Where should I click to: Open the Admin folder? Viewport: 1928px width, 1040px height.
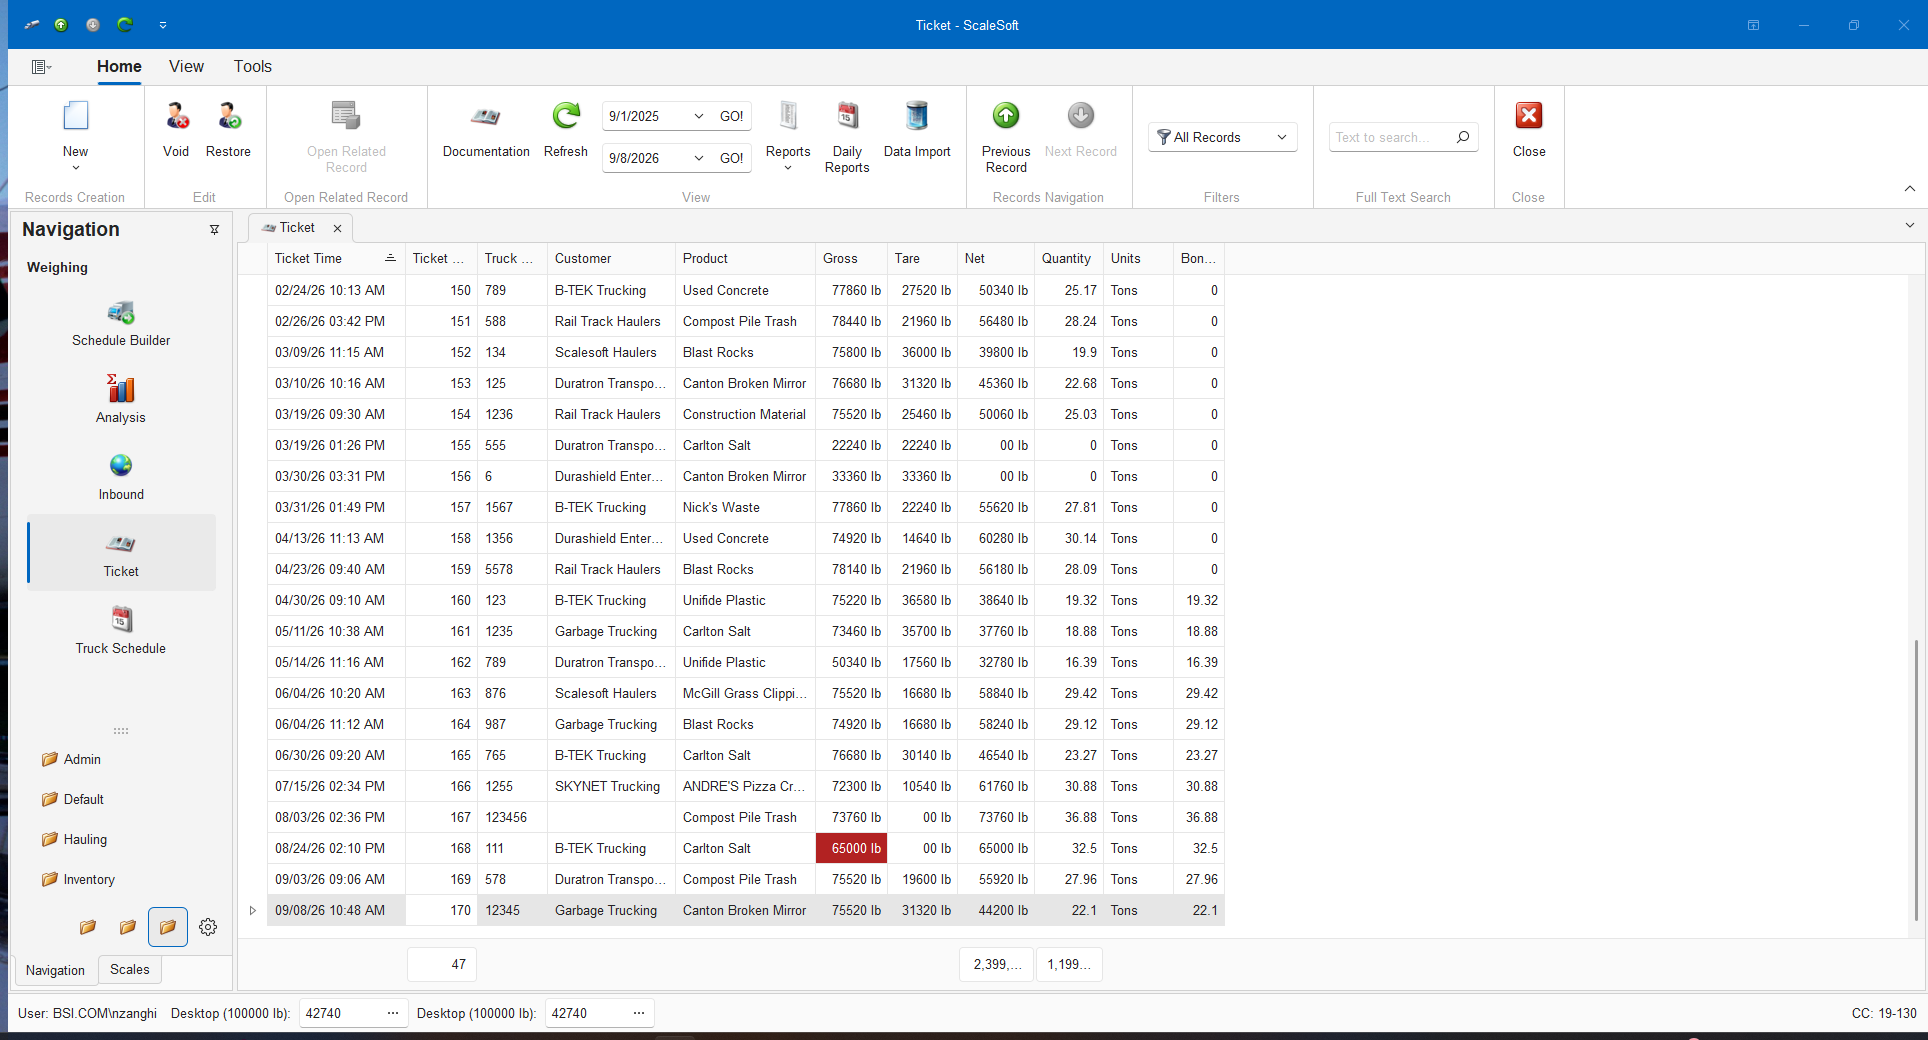click(71, 759)
